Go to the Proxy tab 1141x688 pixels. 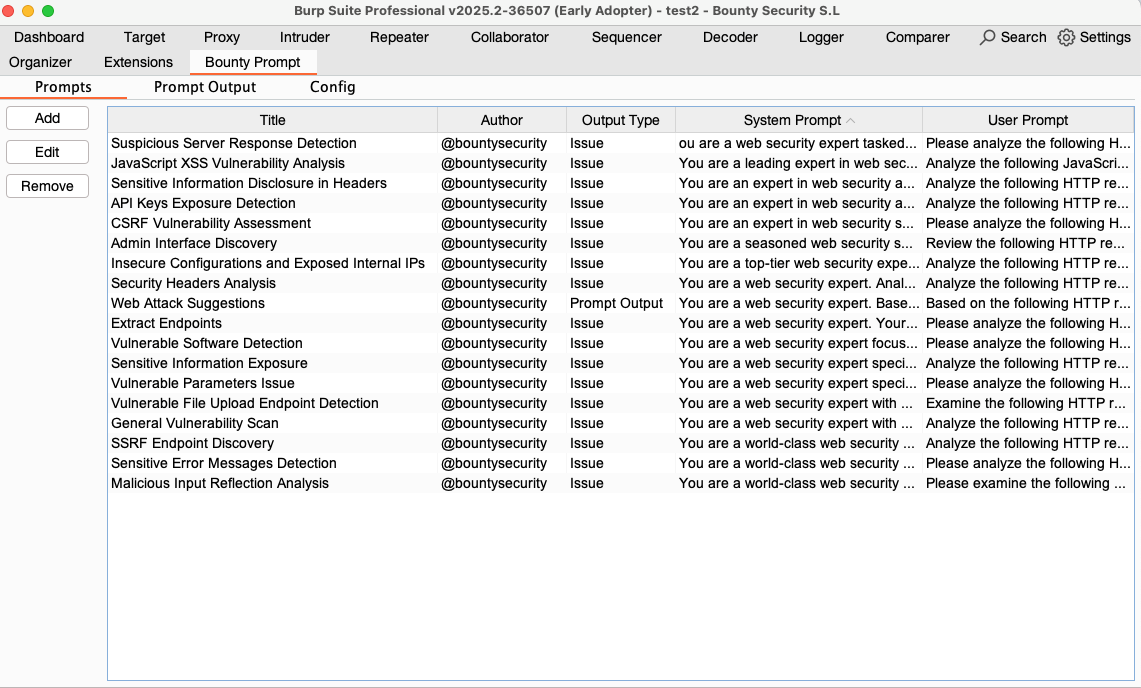pyautogui.click(x=222, y=37)
